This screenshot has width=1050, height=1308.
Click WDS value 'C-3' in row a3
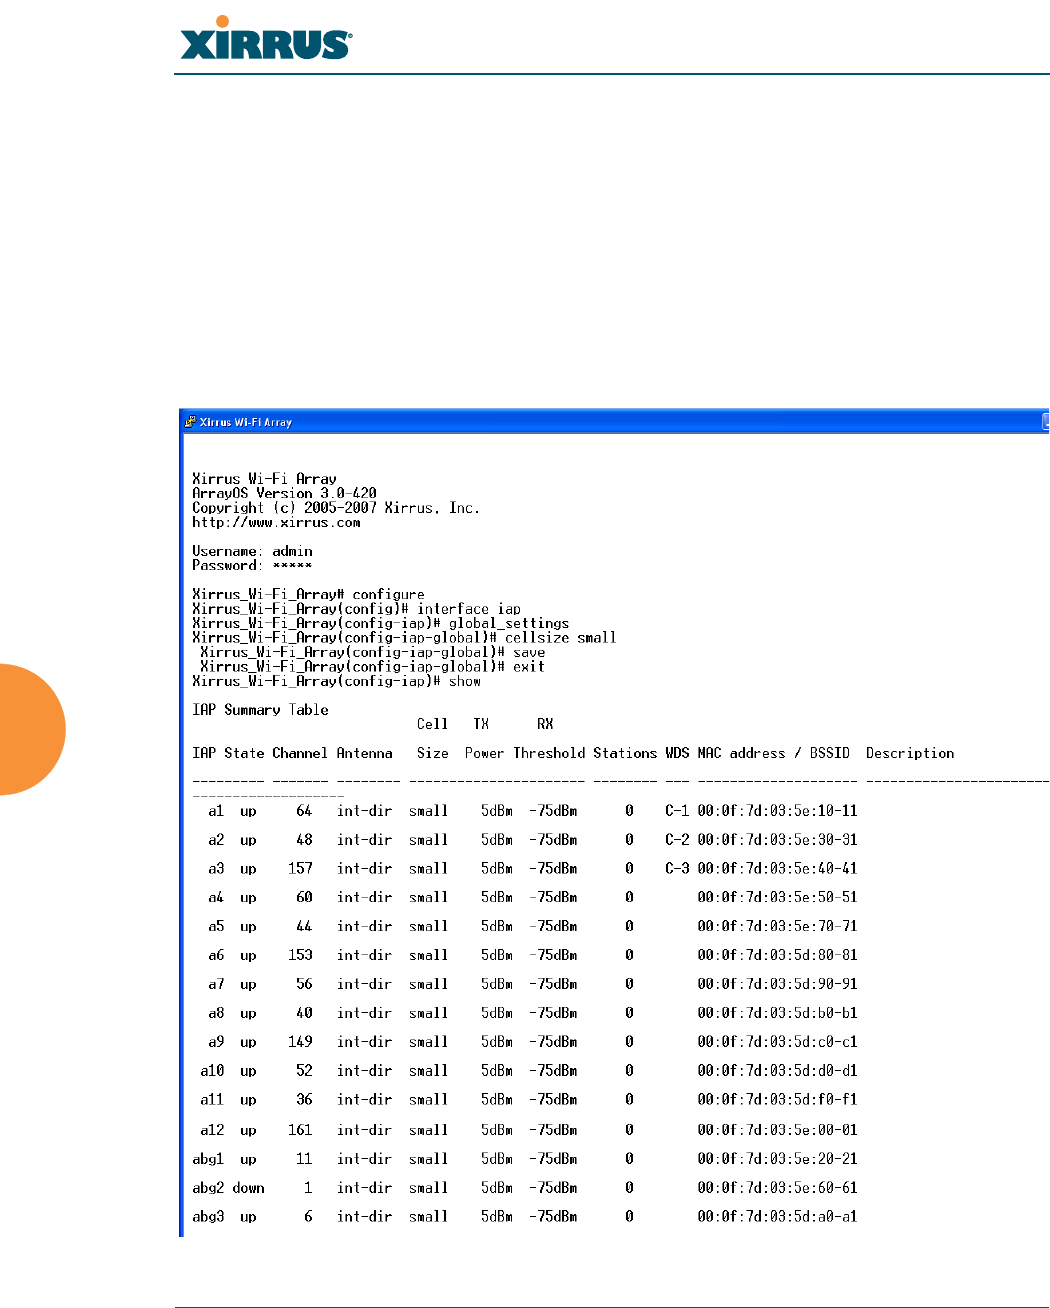pyautogui.click(x=677, y=869)
